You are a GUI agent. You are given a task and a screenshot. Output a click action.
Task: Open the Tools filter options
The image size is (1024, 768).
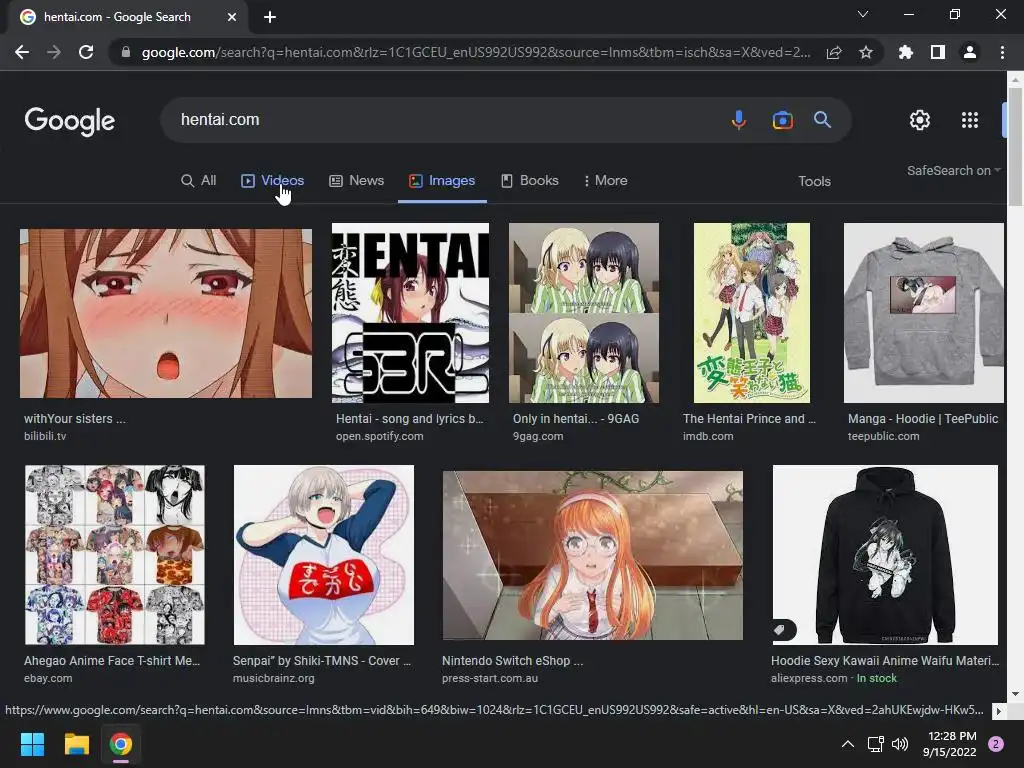[x=814, y=182]
